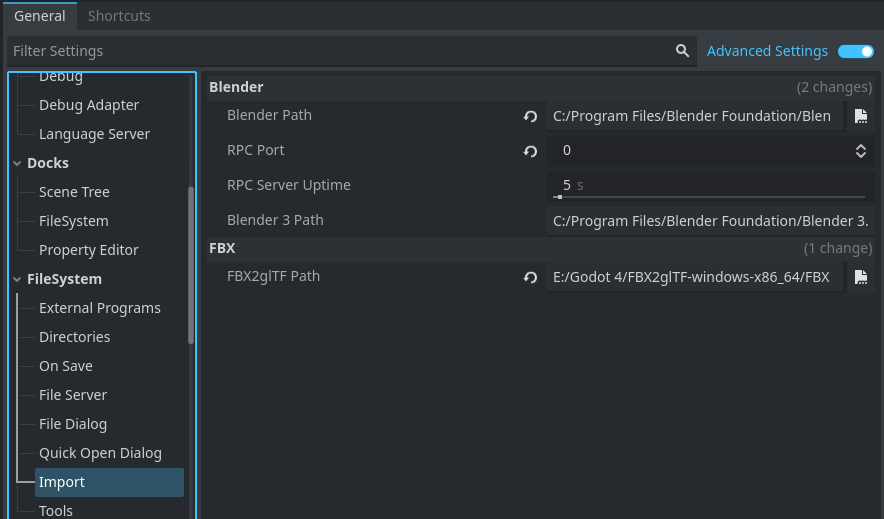Select the General tab
884x519 pixels.
[40, 16]
